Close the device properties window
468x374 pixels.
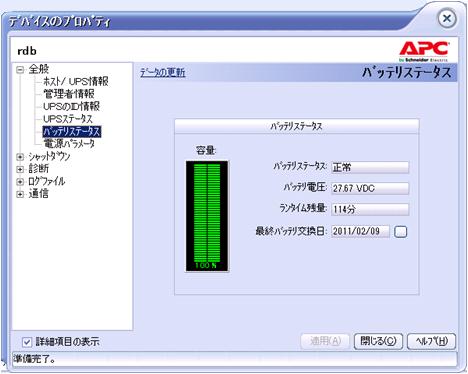(447, 18)
